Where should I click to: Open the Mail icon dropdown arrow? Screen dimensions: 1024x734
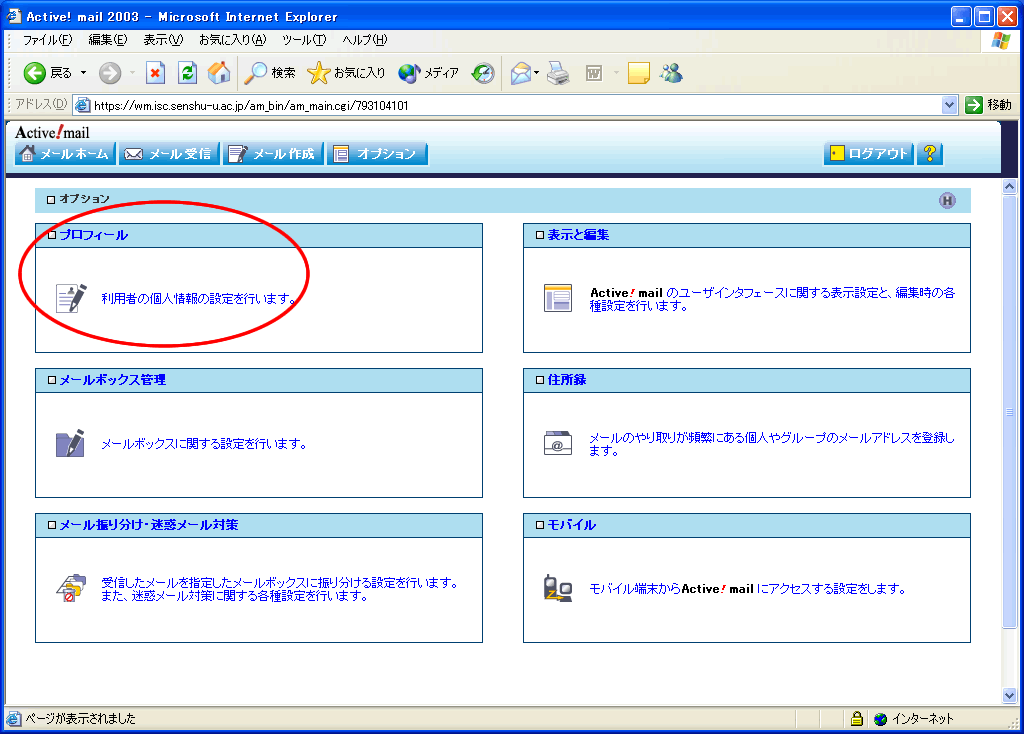coord(537,73)
